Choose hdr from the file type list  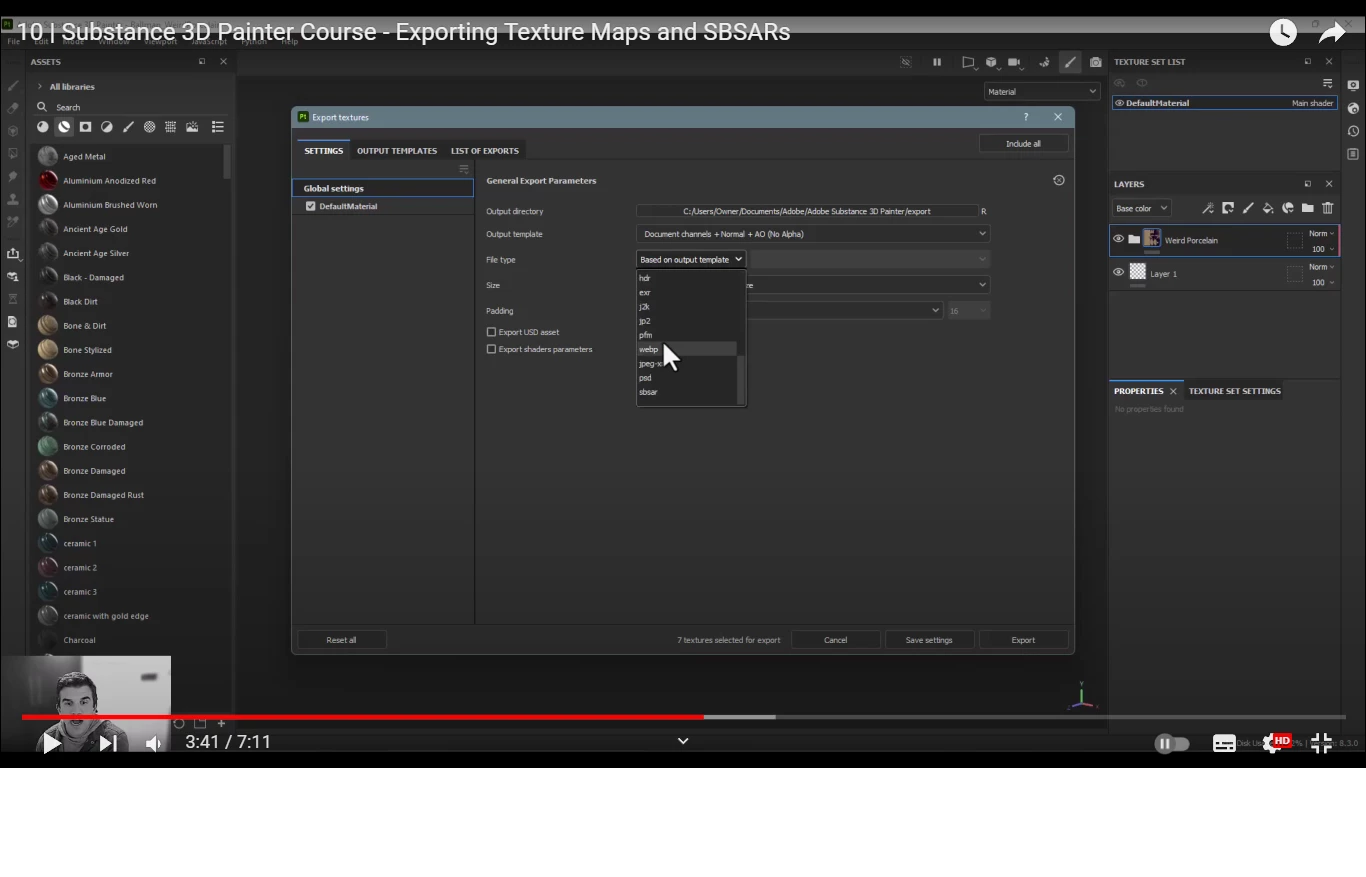point(687,279)
